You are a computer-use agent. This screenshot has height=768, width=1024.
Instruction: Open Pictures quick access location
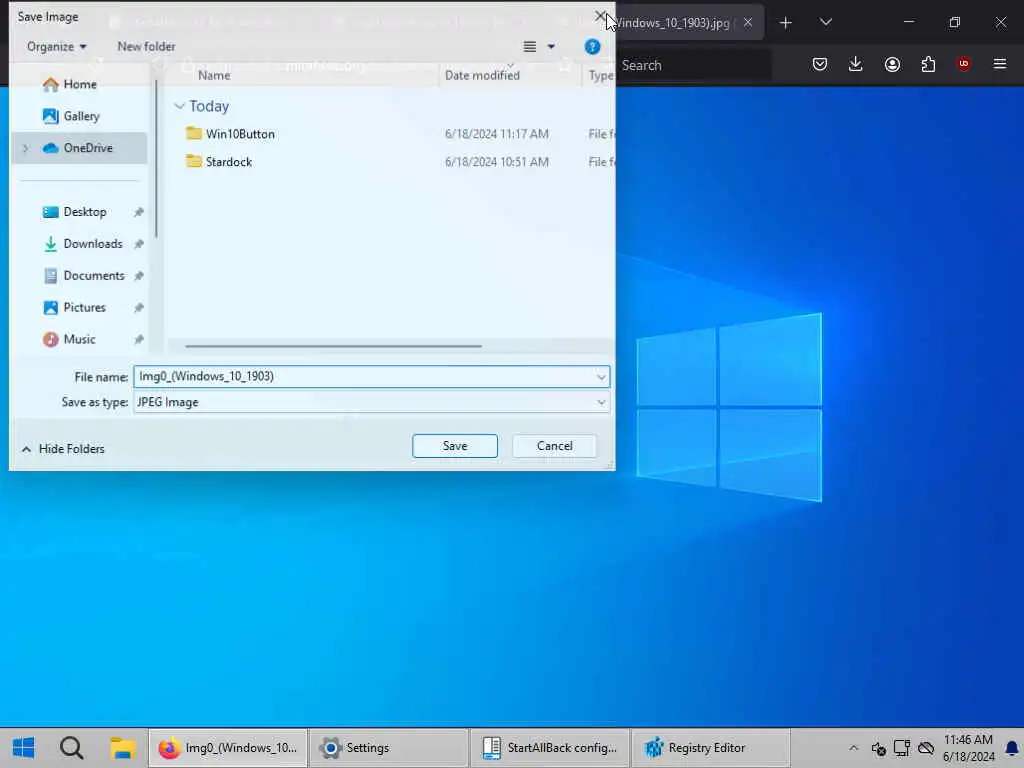74,308
